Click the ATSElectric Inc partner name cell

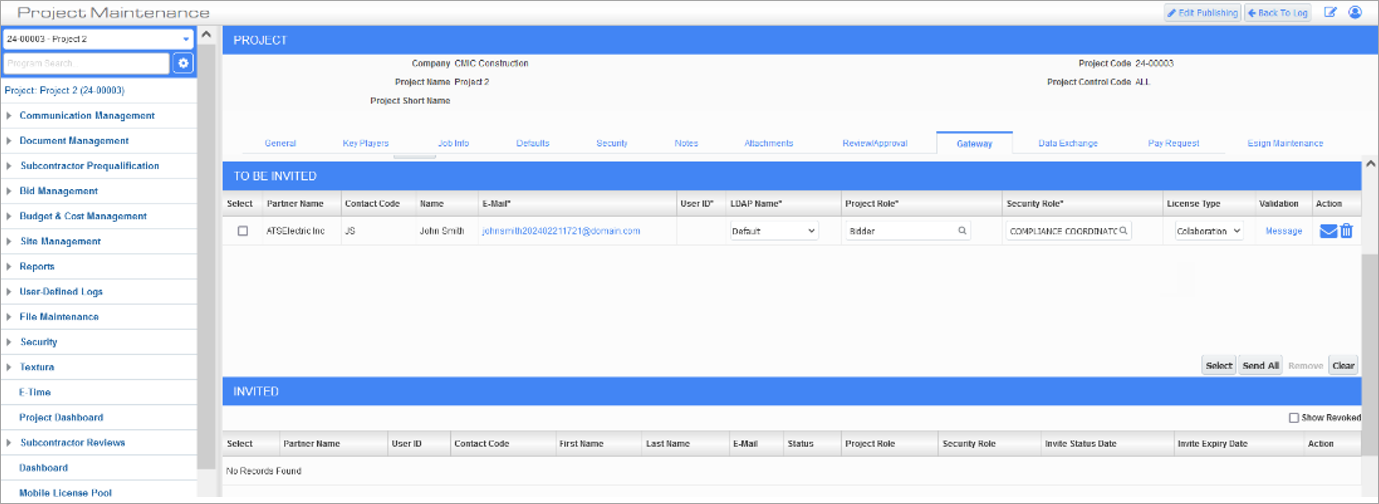[296, 231]
